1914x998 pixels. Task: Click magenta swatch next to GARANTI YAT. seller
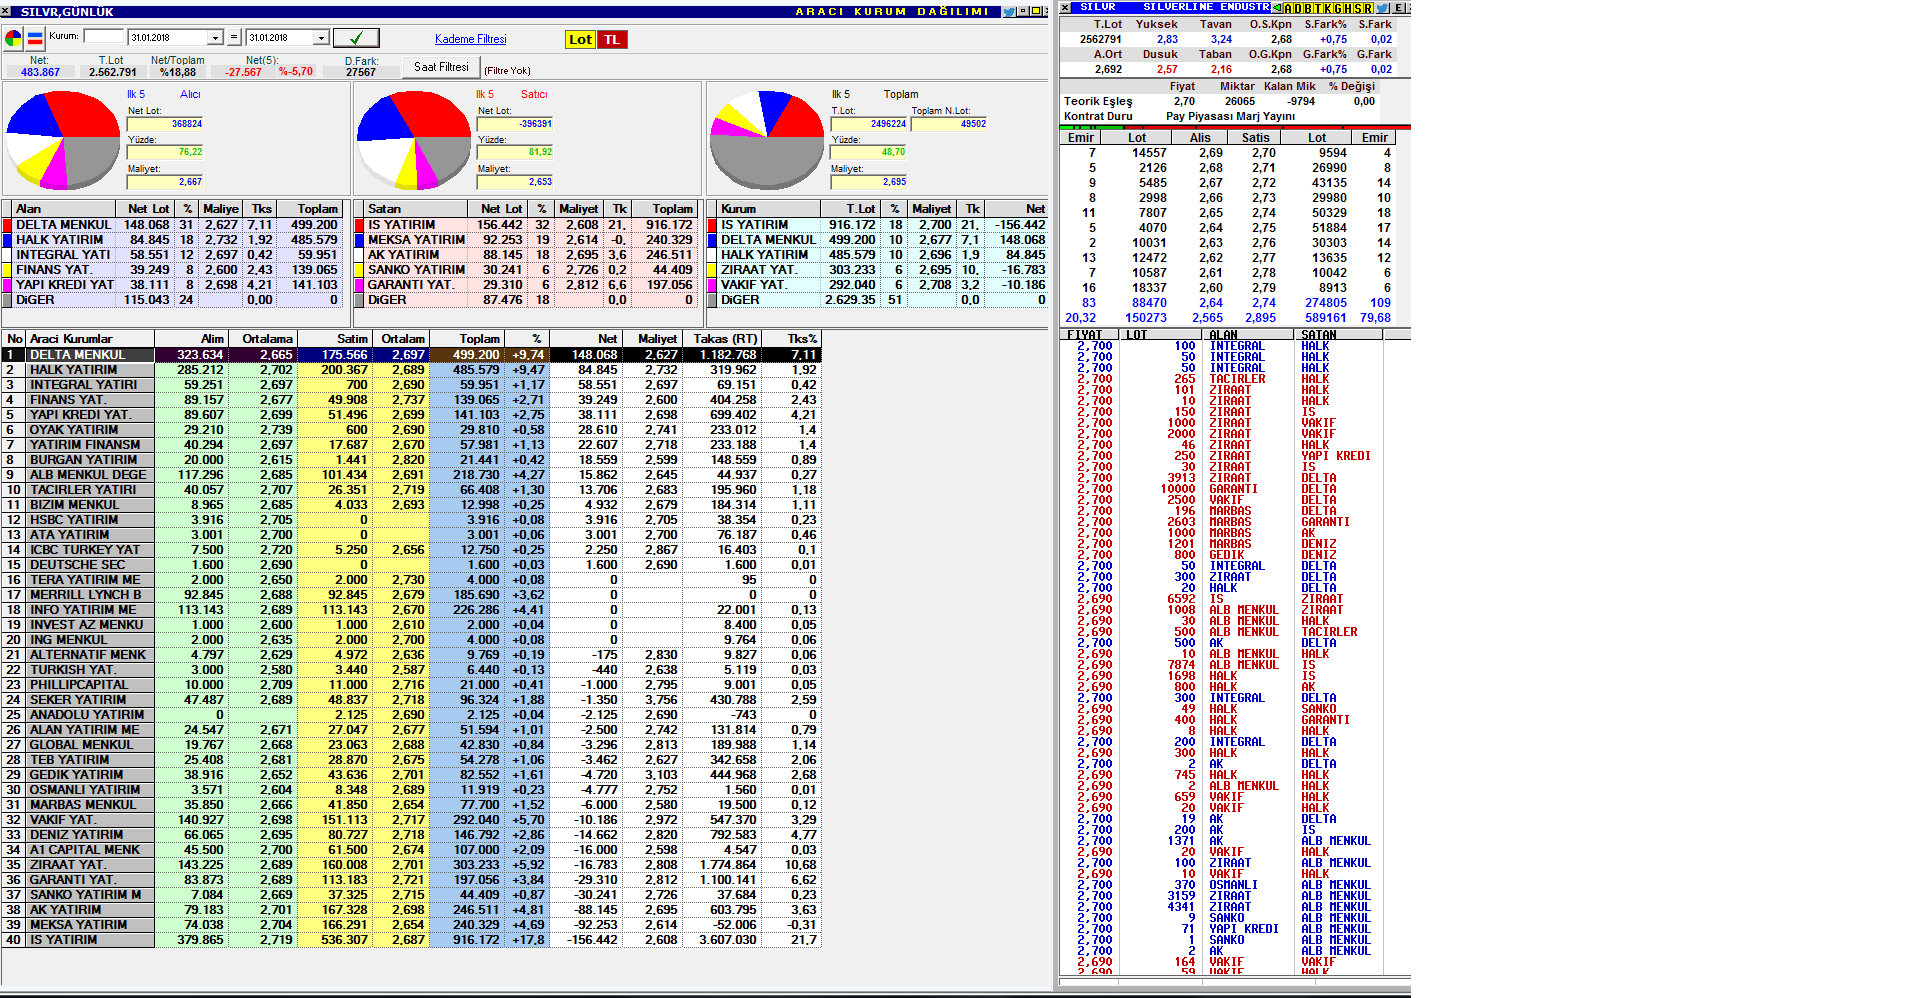pyautogui.click(x=359, y=285)
